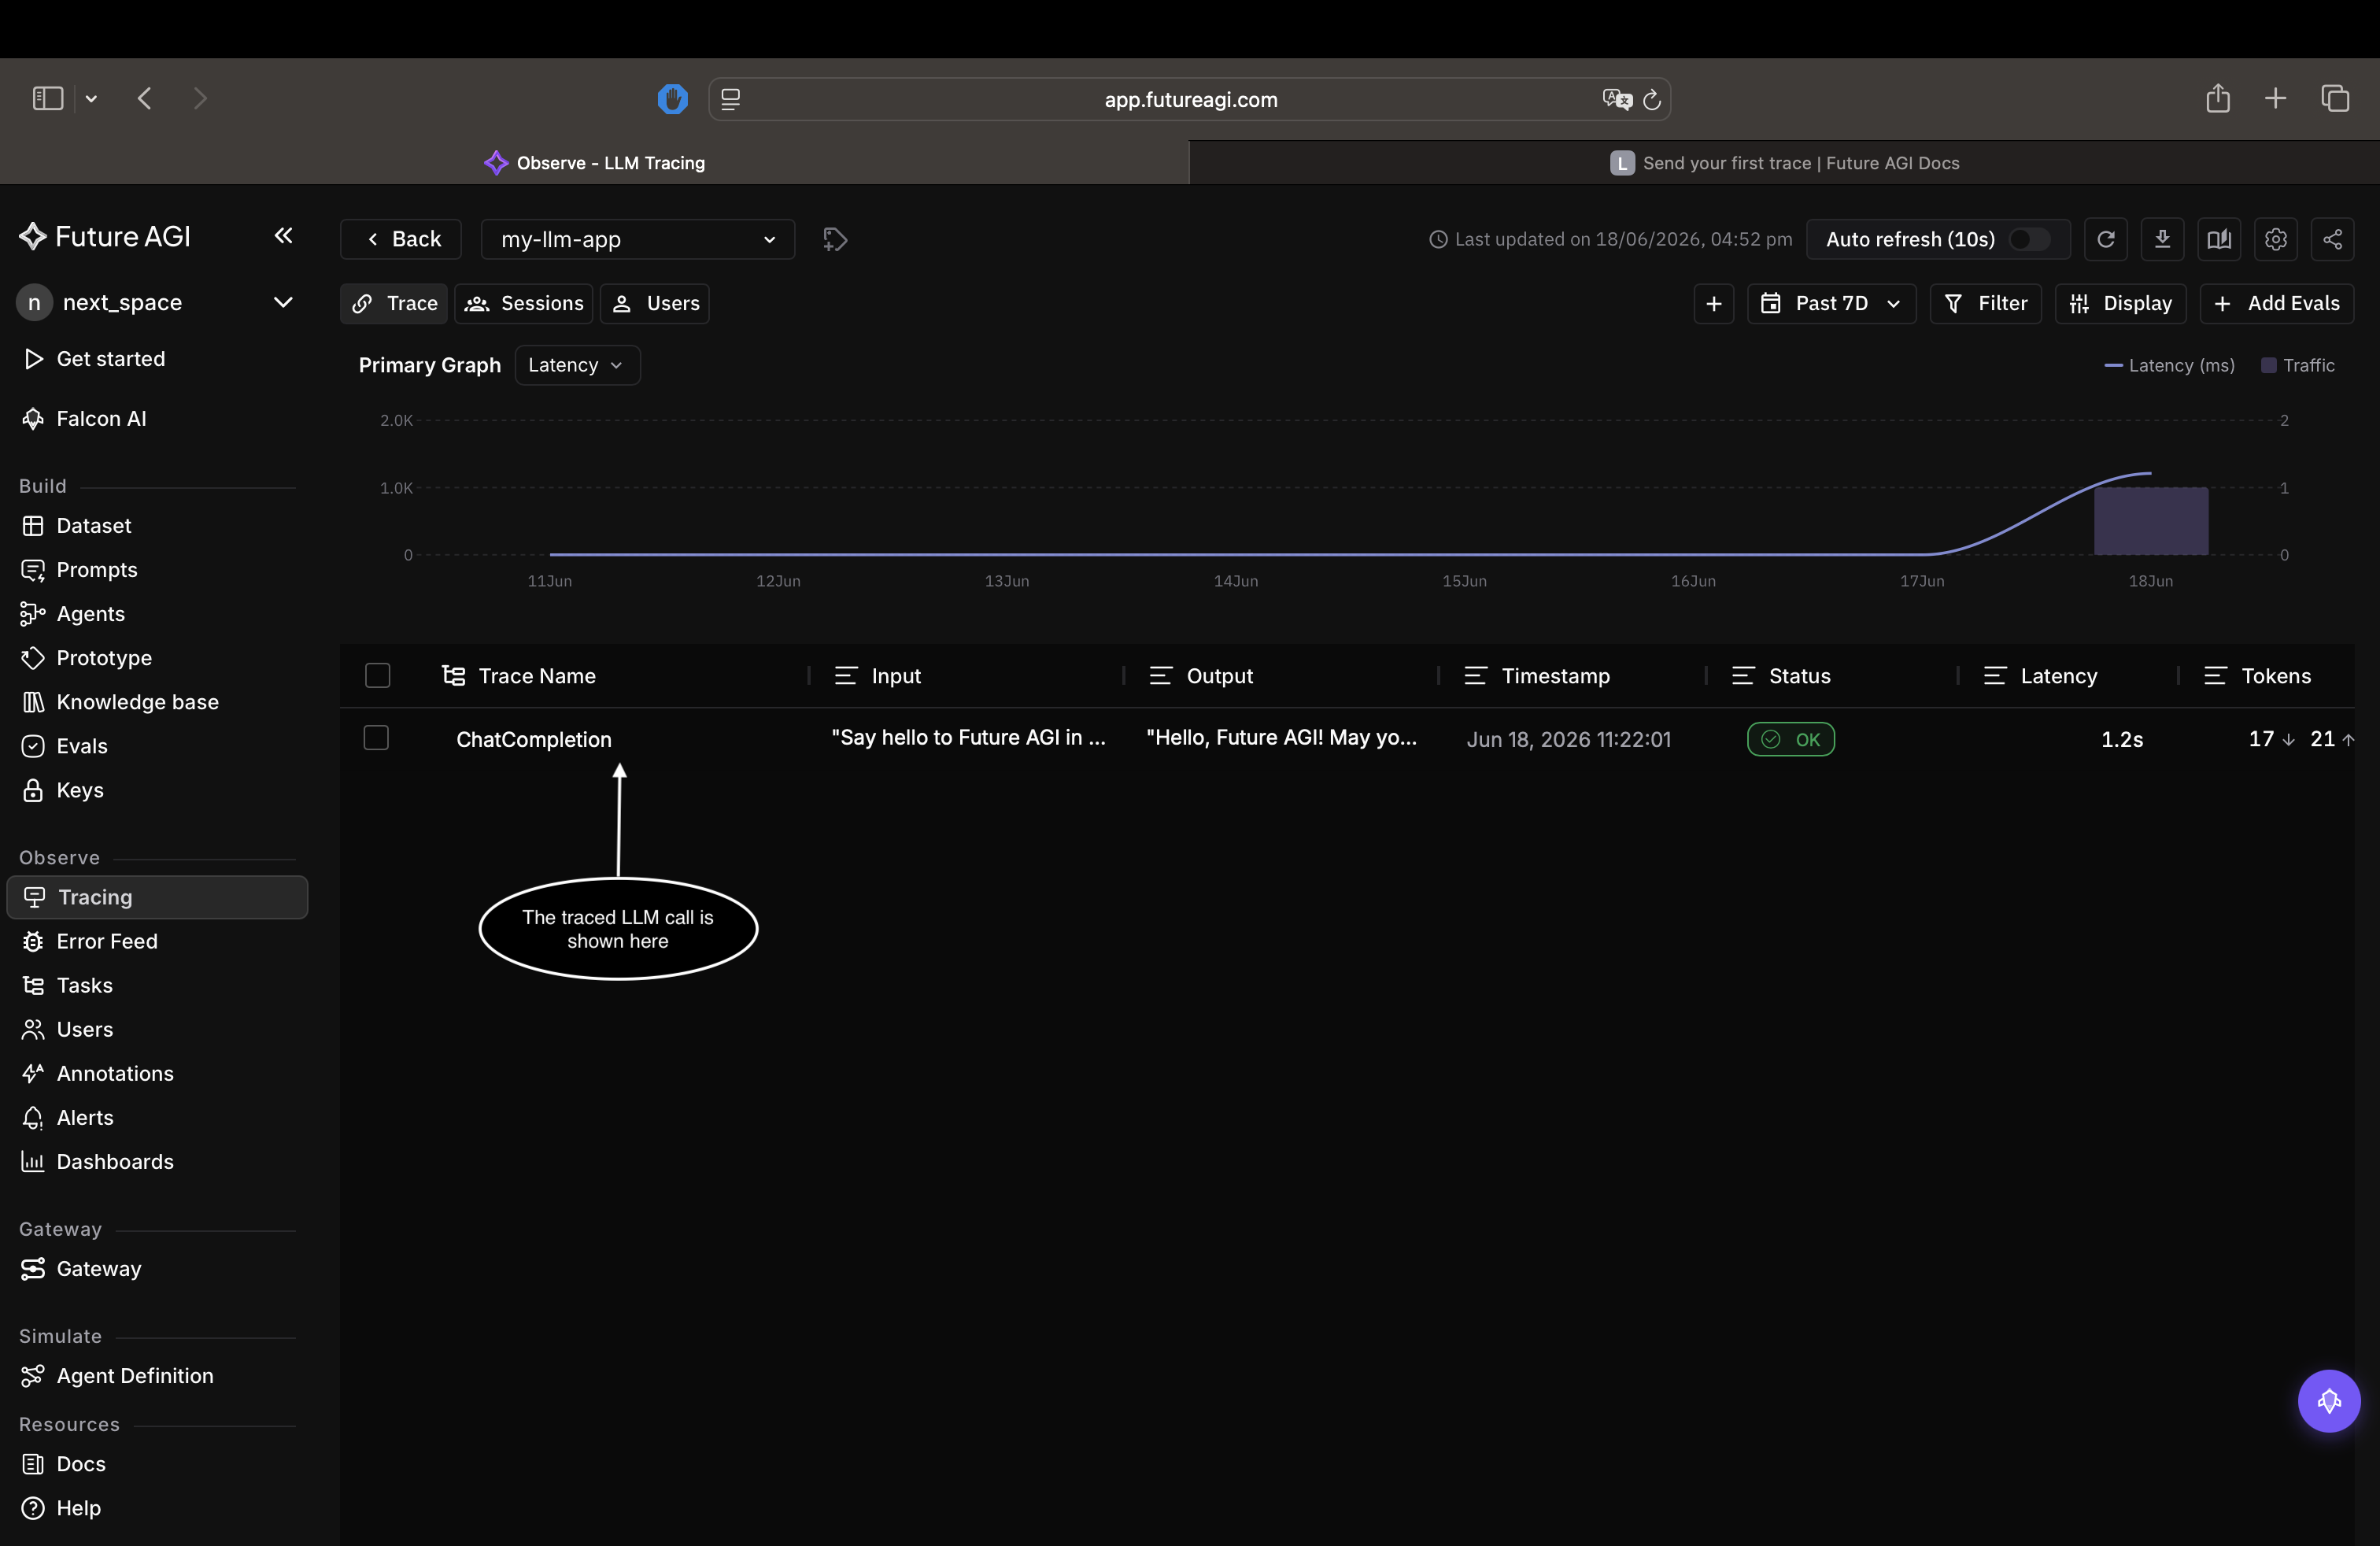
Task: Open the Past 7D date range dropdown
Action: pyautogui.click(x=1831, y=303)
